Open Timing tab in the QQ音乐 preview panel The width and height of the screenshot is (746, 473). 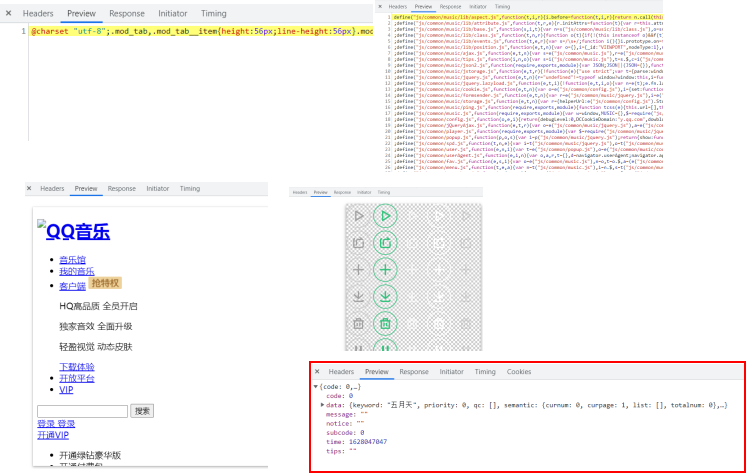coord(190,188)
